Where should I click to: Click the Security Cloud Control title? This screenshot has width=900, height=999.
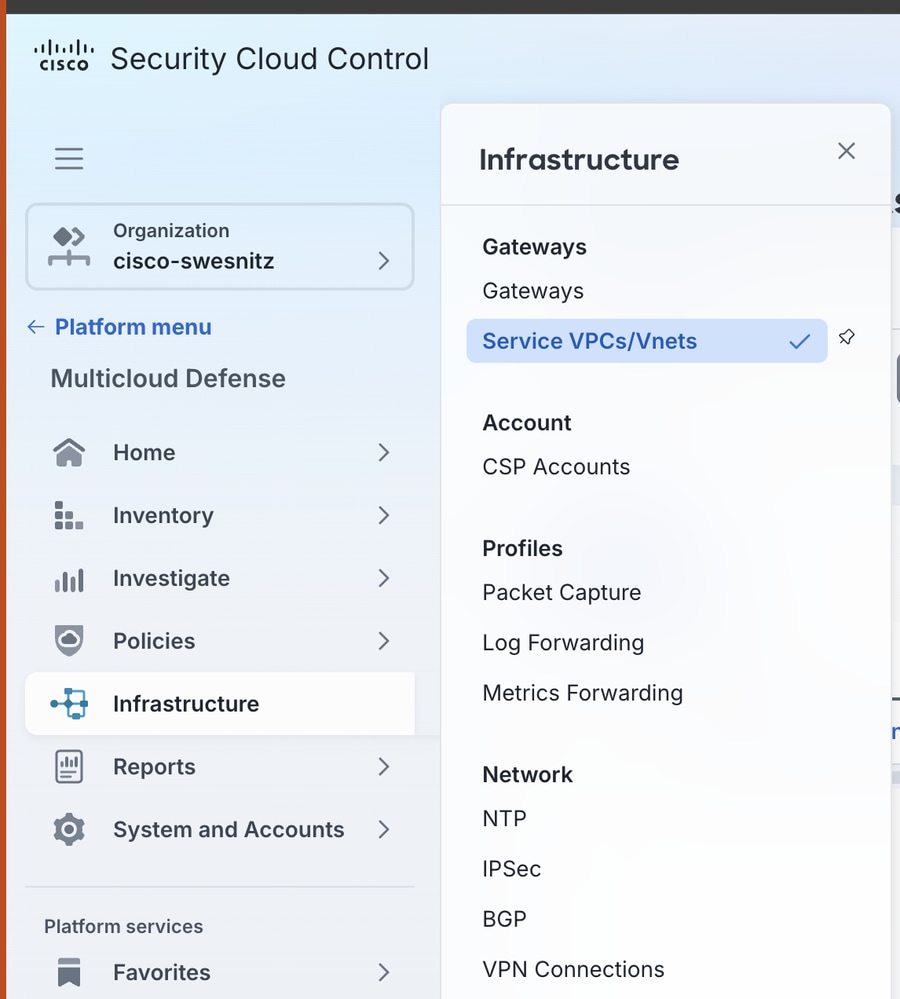(x=269, y=59)
